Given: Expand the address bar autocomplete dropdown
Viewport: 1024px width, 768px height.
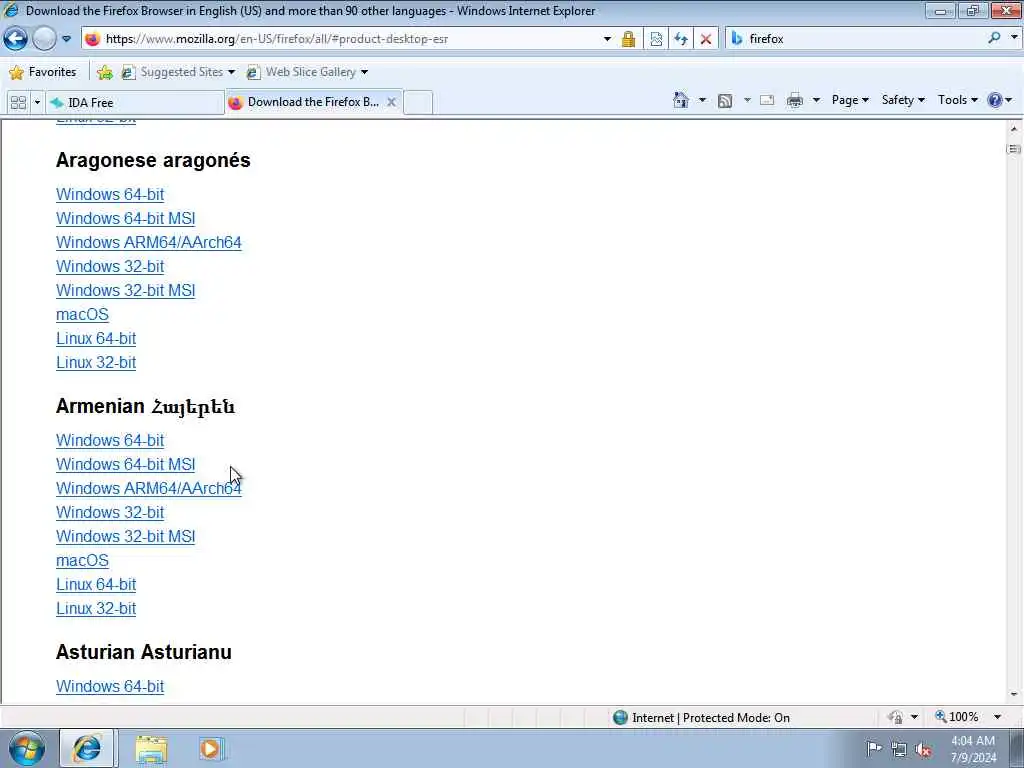Looking at the screenshot, I should pos(607,39).
